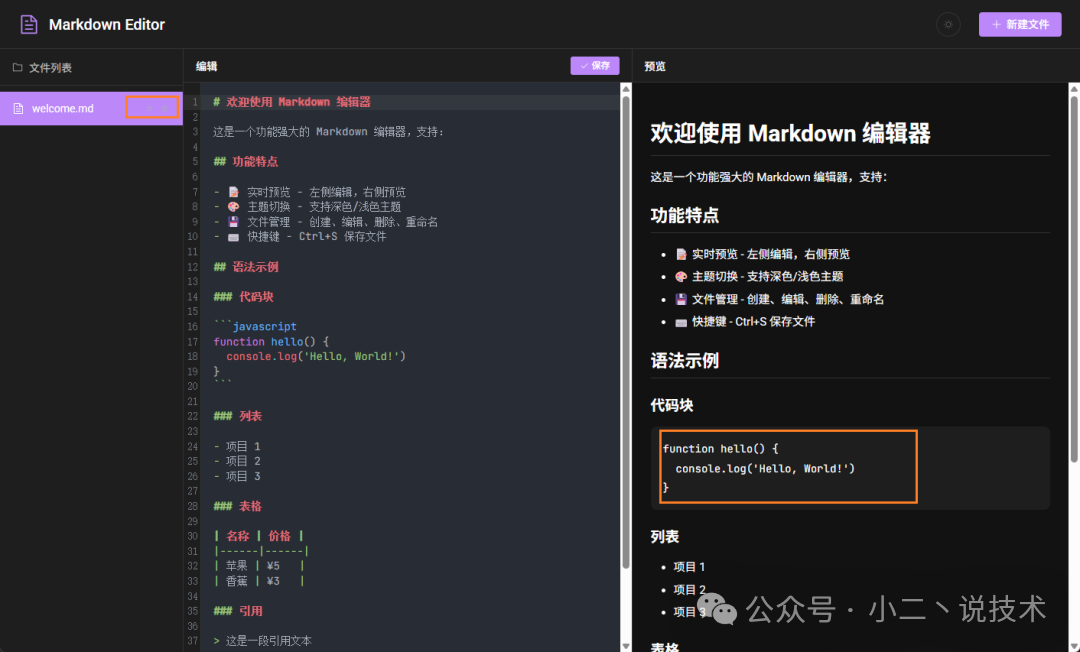Click editor line '```javascript'
Image resolution: width=1080 pixels, height=652 pixels.
(x=255, y=326)
